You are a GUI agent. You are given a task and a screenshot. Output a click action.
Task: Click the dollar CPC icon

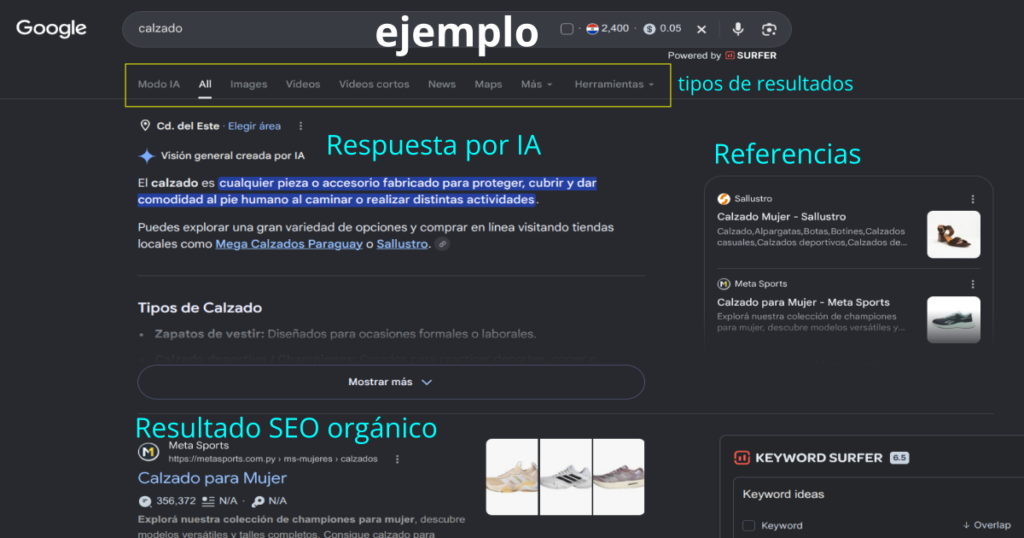coord(649,29)
